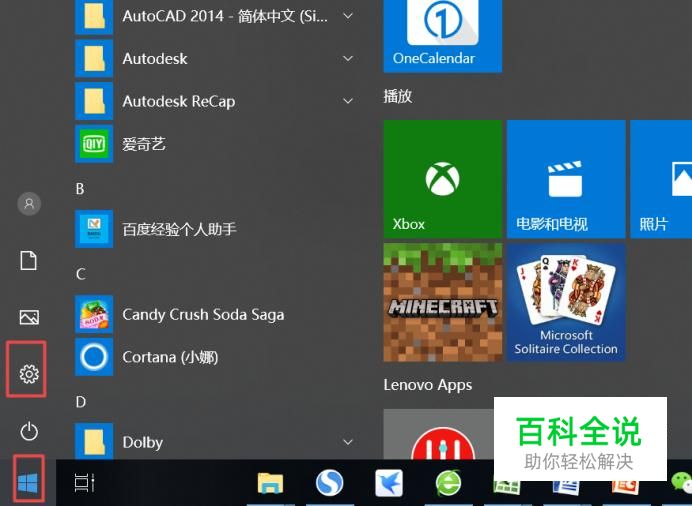Screen dimensions: 692x506
Task: Expand the Autodesk ReCap folder chevron
Action: [348, 101]
